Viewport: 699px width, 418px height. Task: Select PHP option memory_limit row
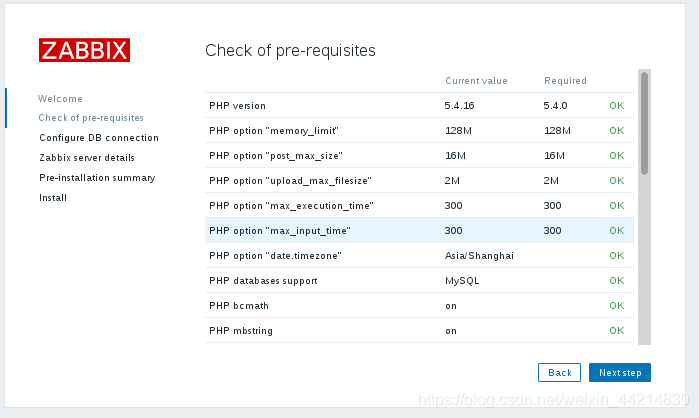[419, 131]
